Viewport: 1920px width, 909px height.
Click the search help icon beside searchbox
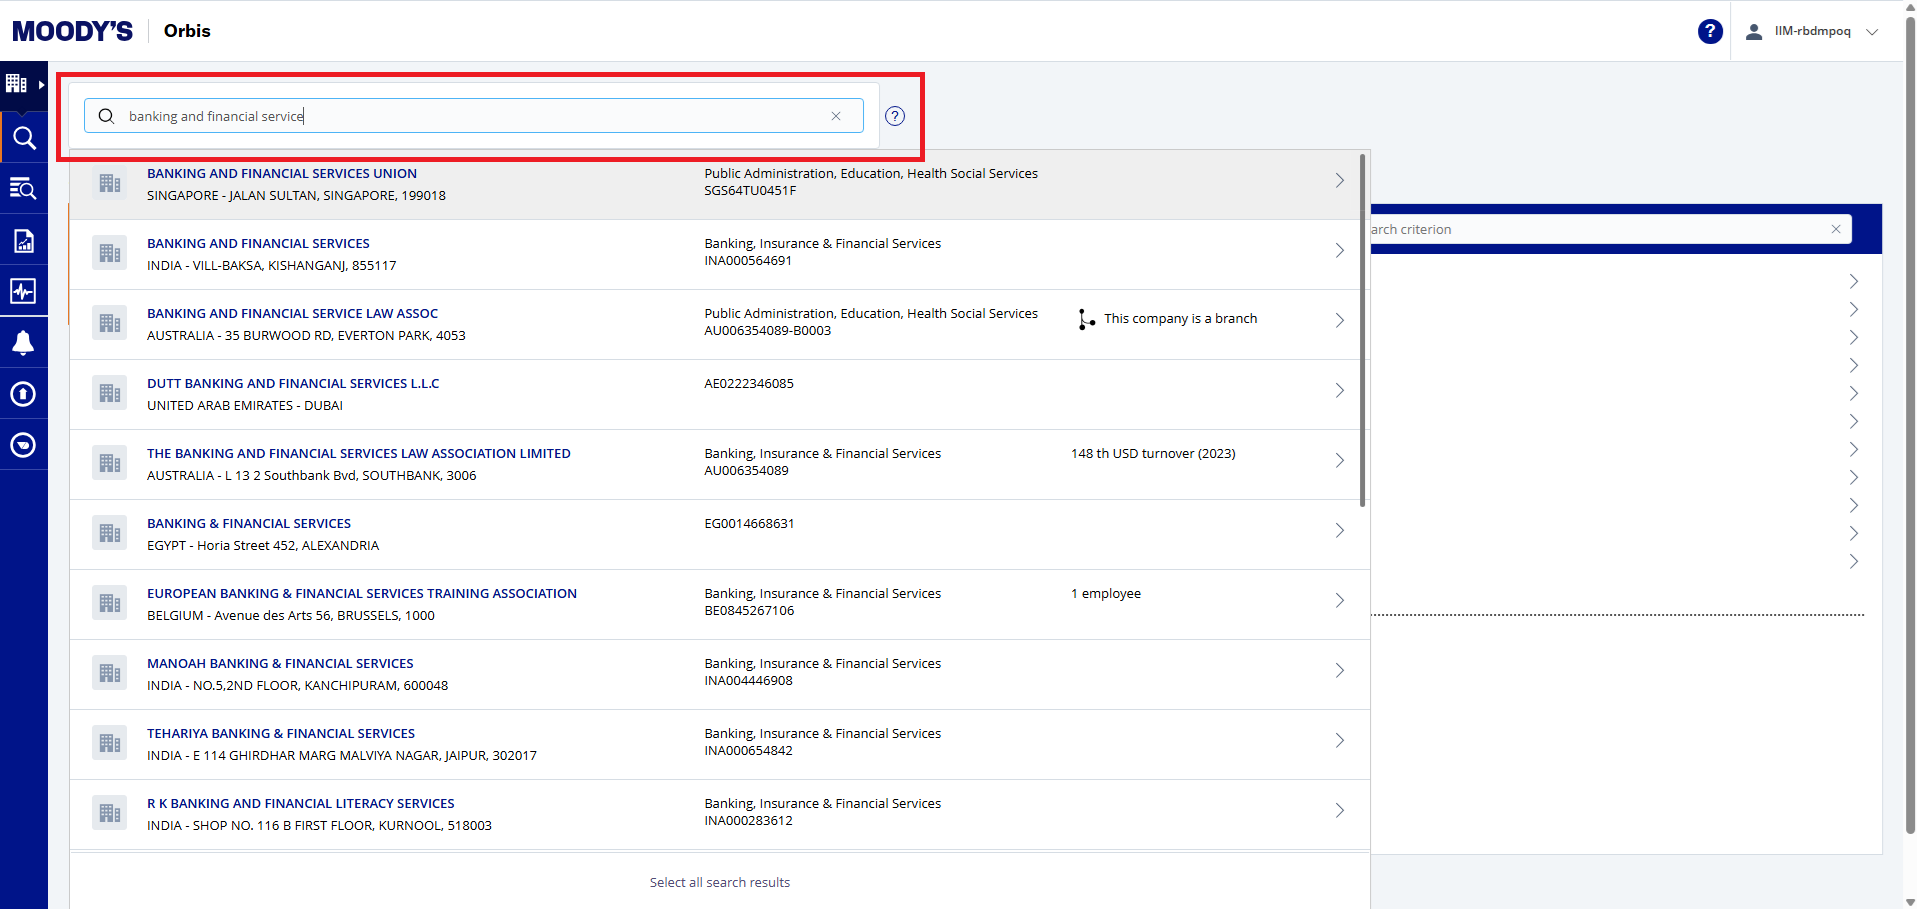[x=895, y=116]
